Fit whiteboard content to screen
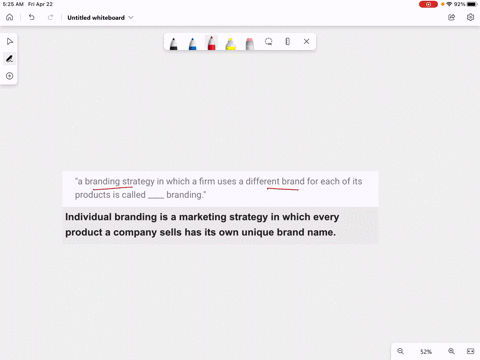Screen dimensions: 480x360 coord(471,351)
